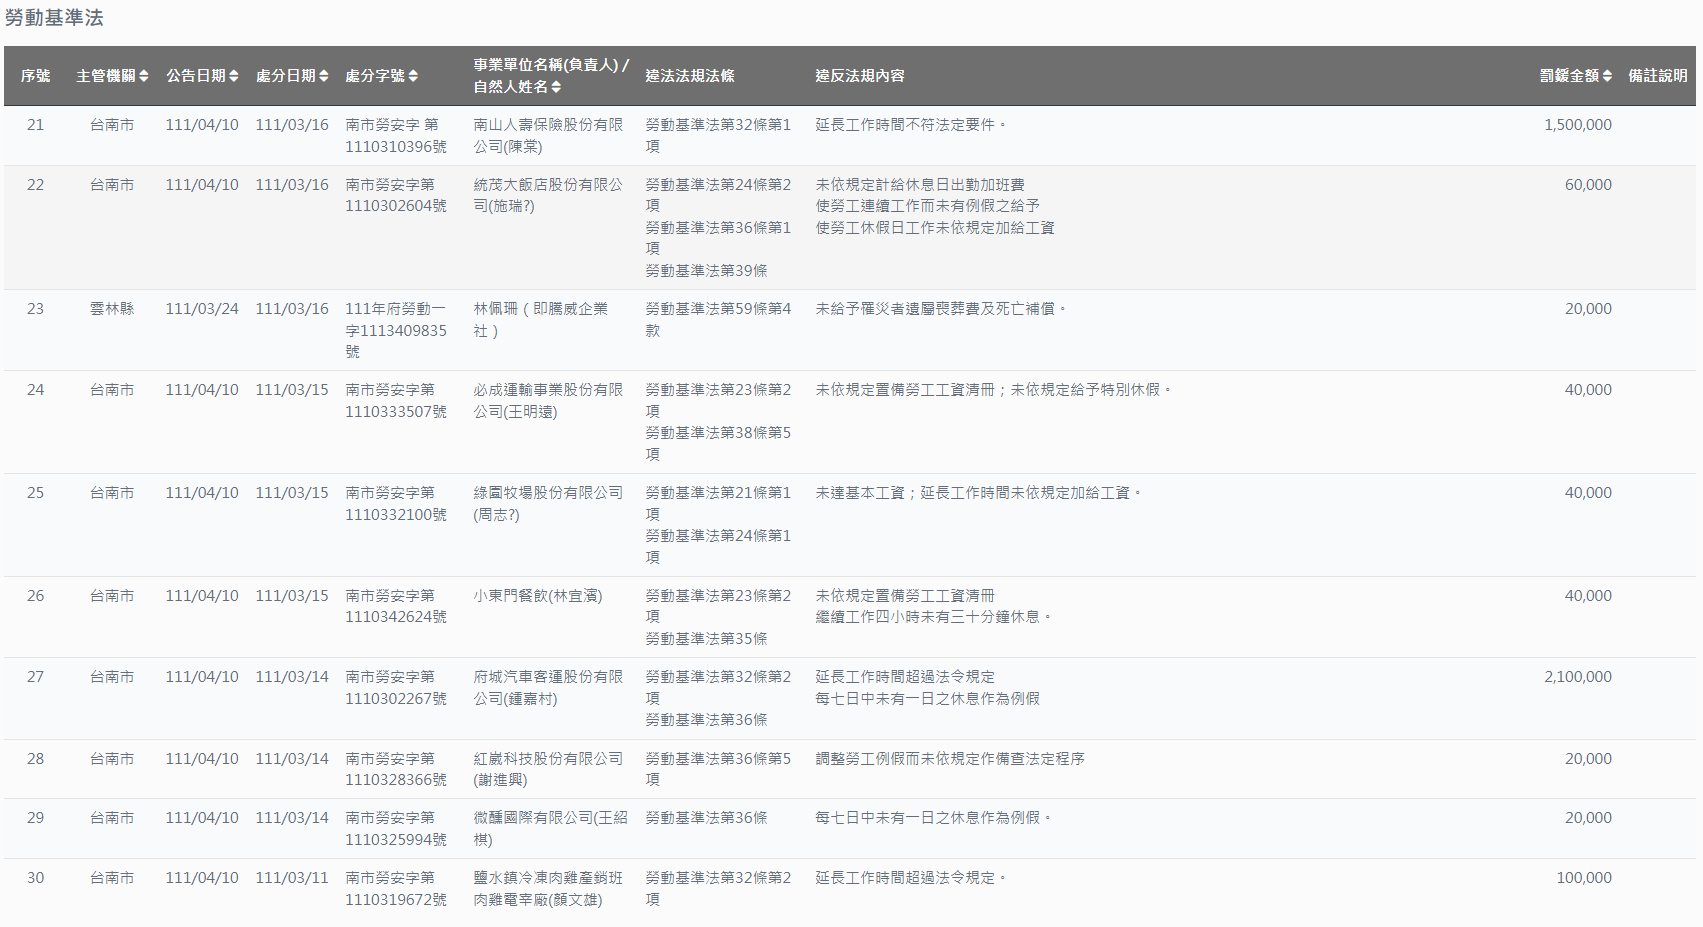Sort table by 公告日期 arrow icon

[x=234, y=76]
